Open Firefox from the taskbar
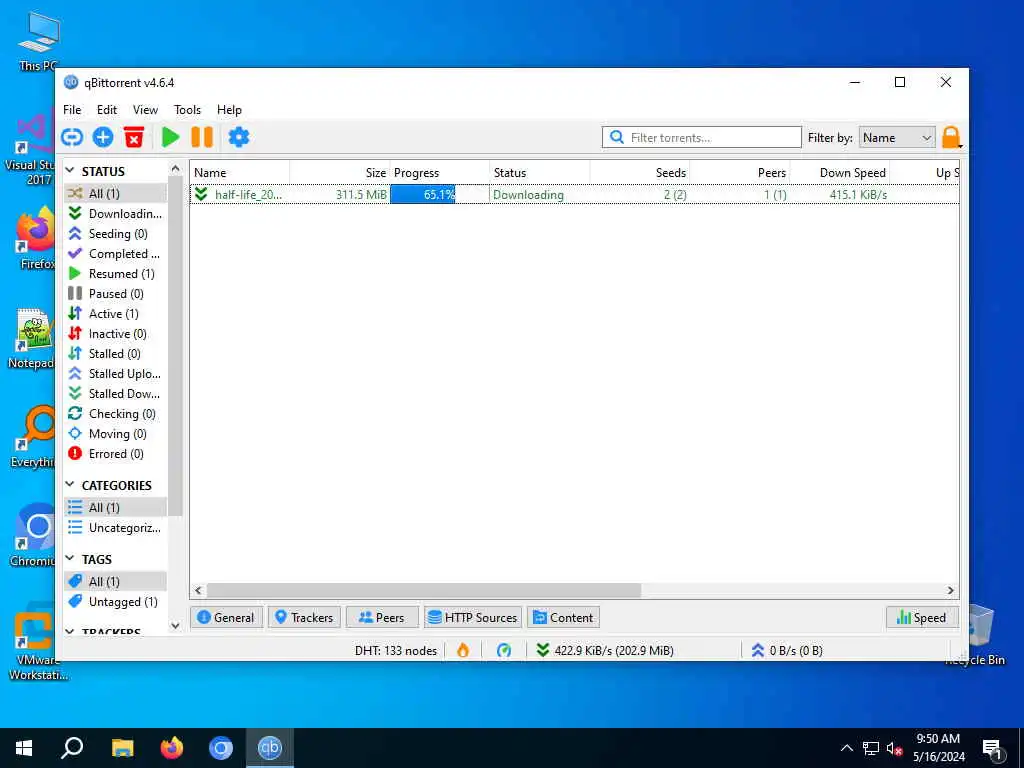The width and height of the screenshot is (1024, 768). click(x=172, y=748)
